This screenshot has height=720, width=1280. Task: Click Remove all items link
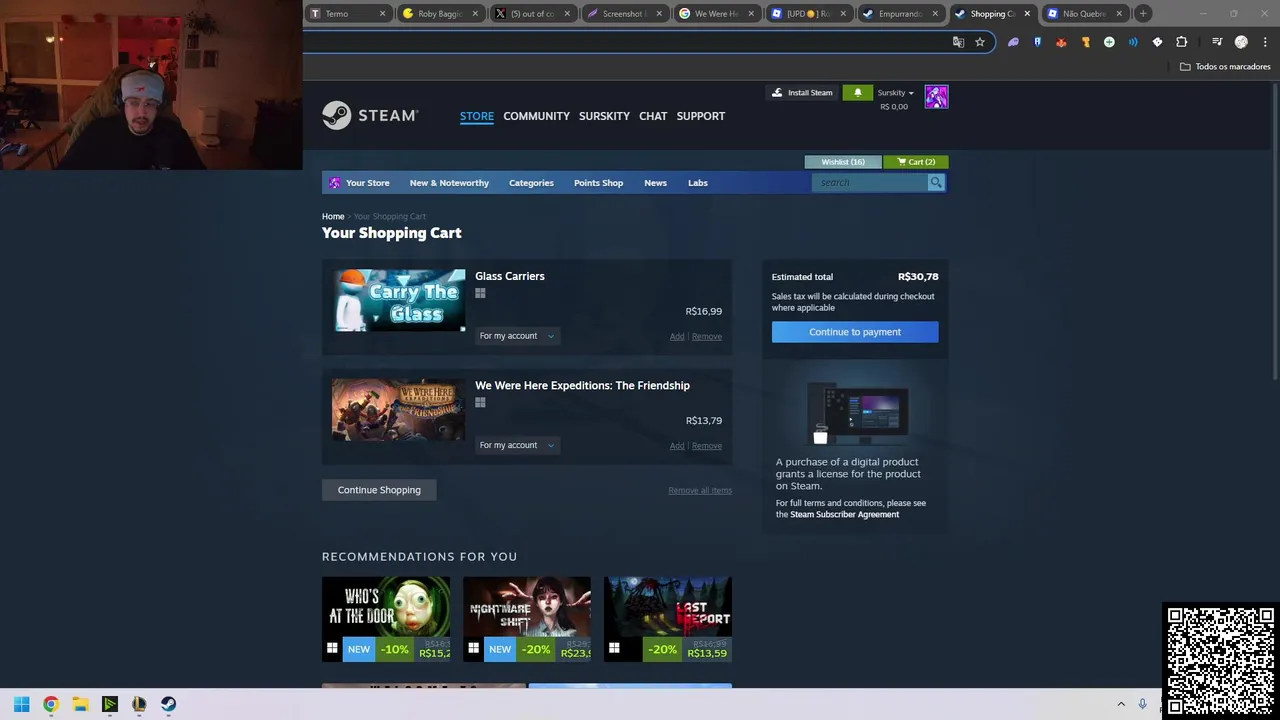(700, 490)
